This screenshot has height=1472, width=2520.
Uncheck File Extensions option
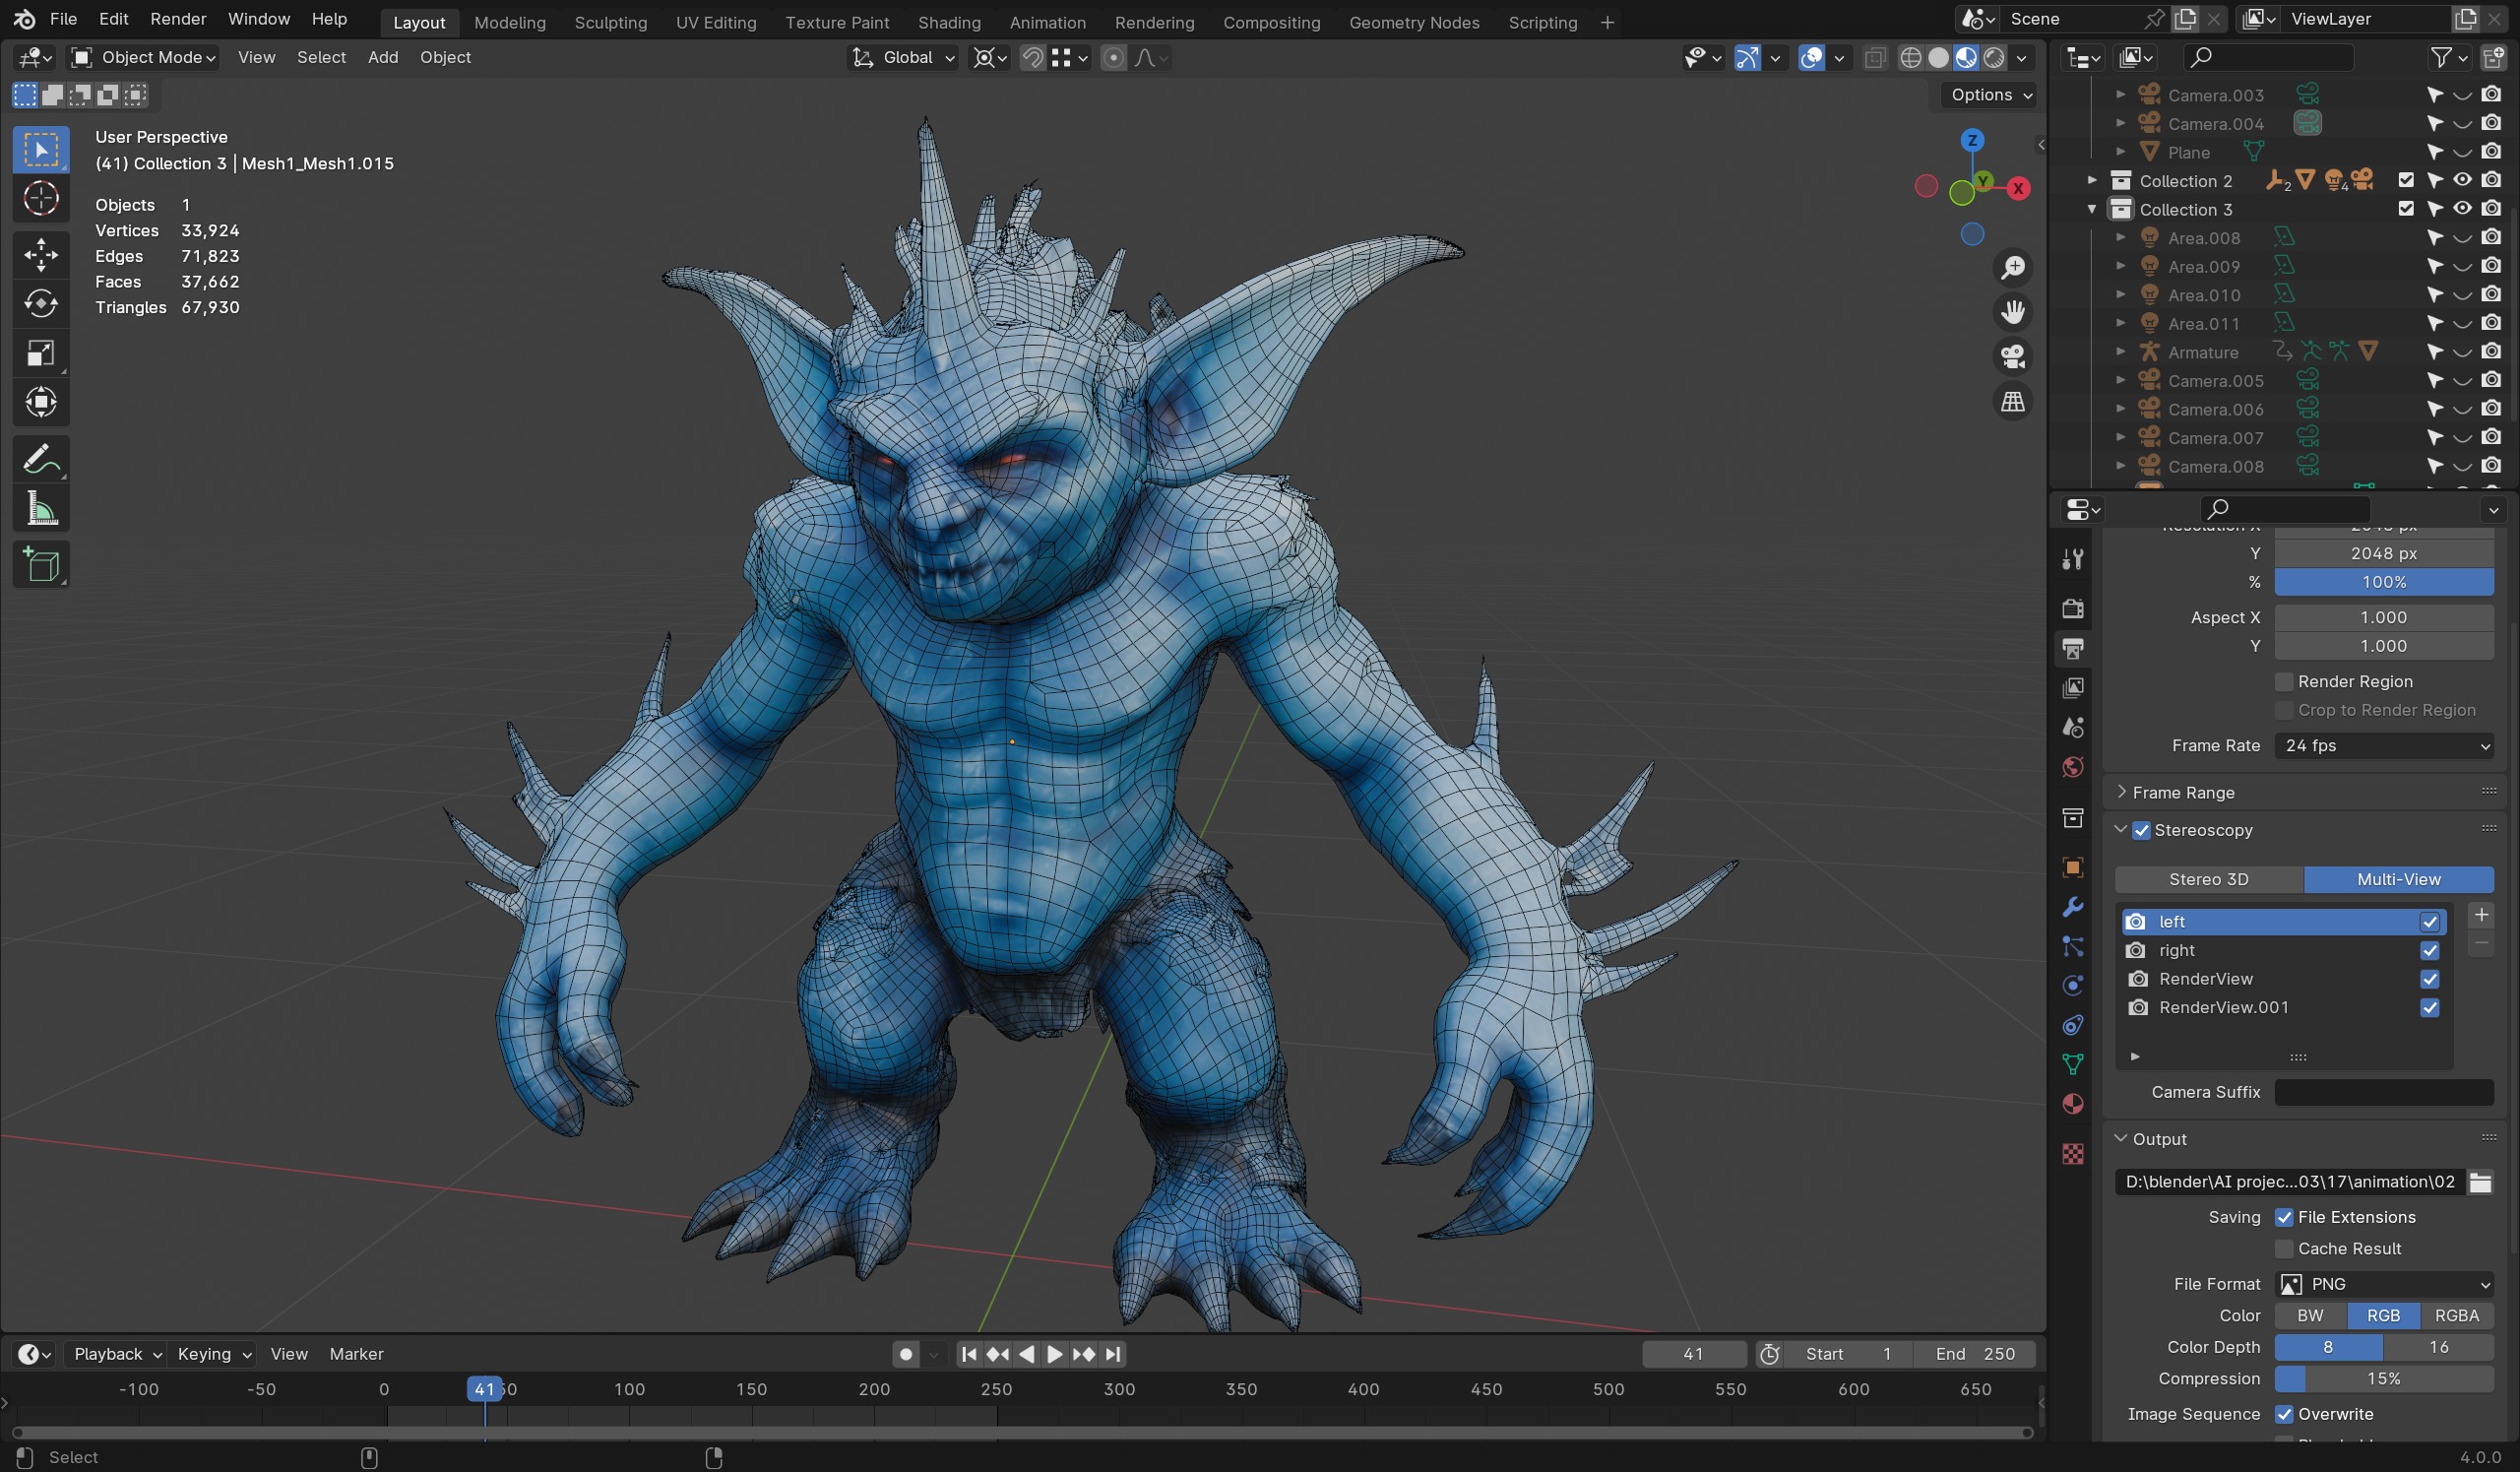coord(2284,1217)
